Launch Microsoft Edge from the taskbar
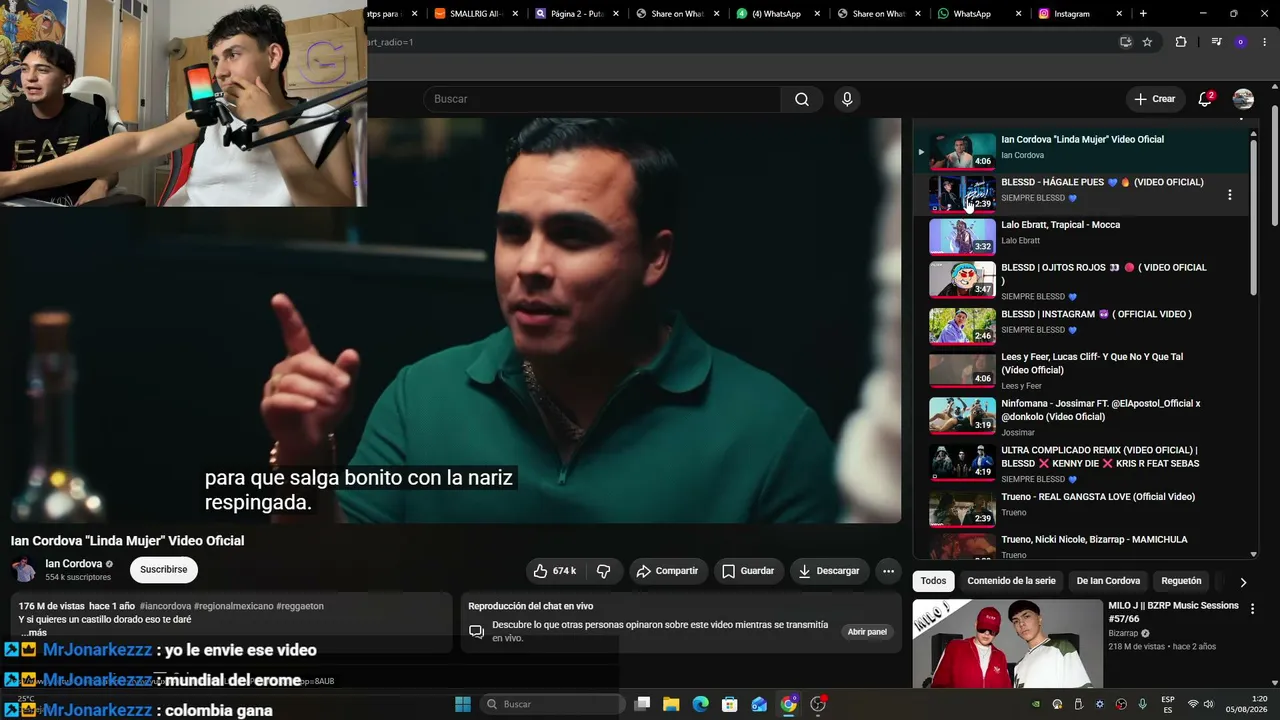 pyautogui.click(x=700, y=704)
